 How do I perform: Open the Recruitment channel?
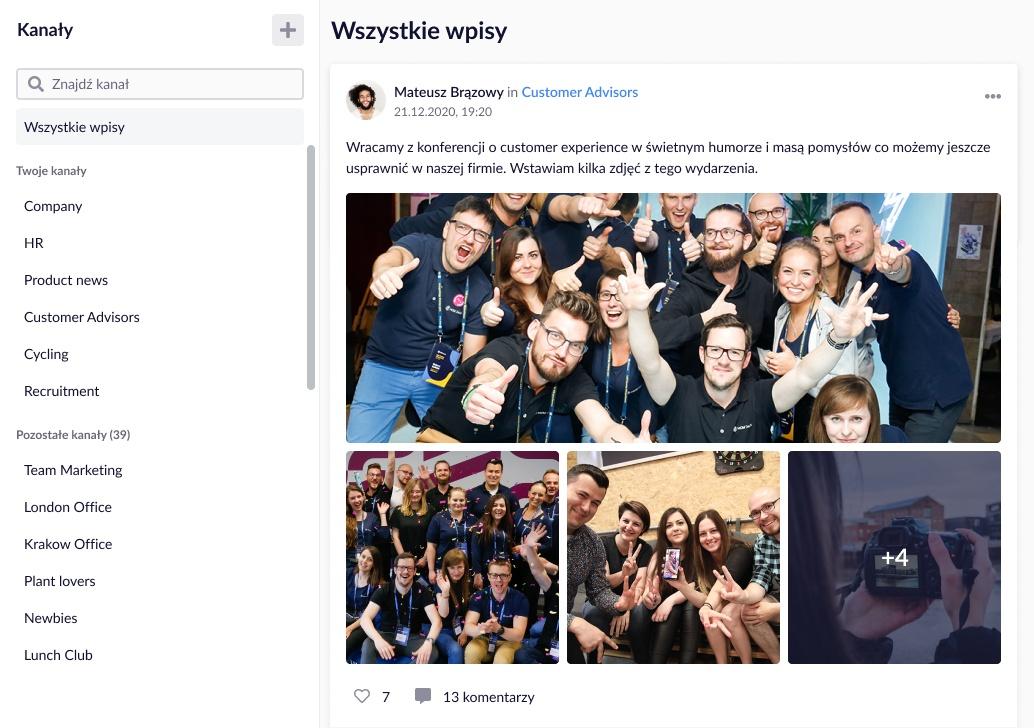(61, 391)
